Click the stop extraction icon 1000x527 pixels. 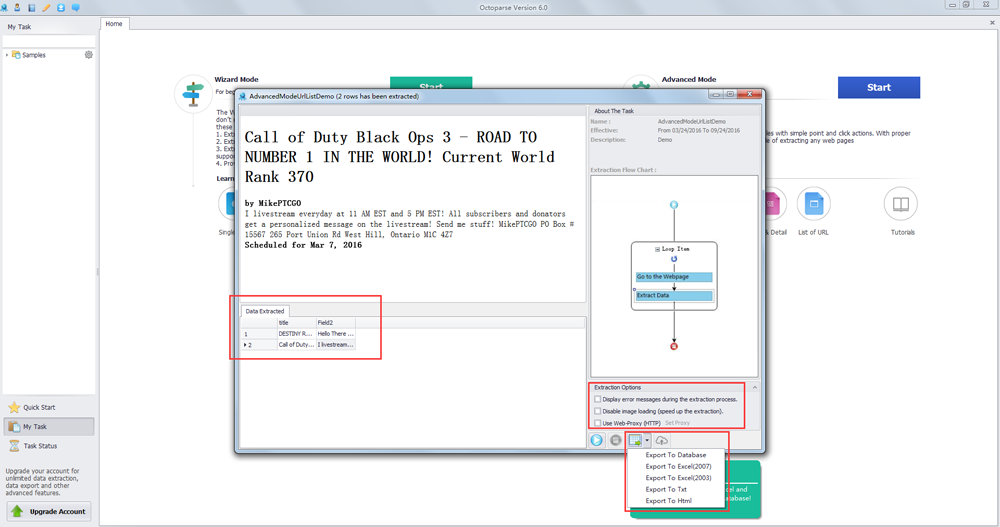[x=616, y=440]
